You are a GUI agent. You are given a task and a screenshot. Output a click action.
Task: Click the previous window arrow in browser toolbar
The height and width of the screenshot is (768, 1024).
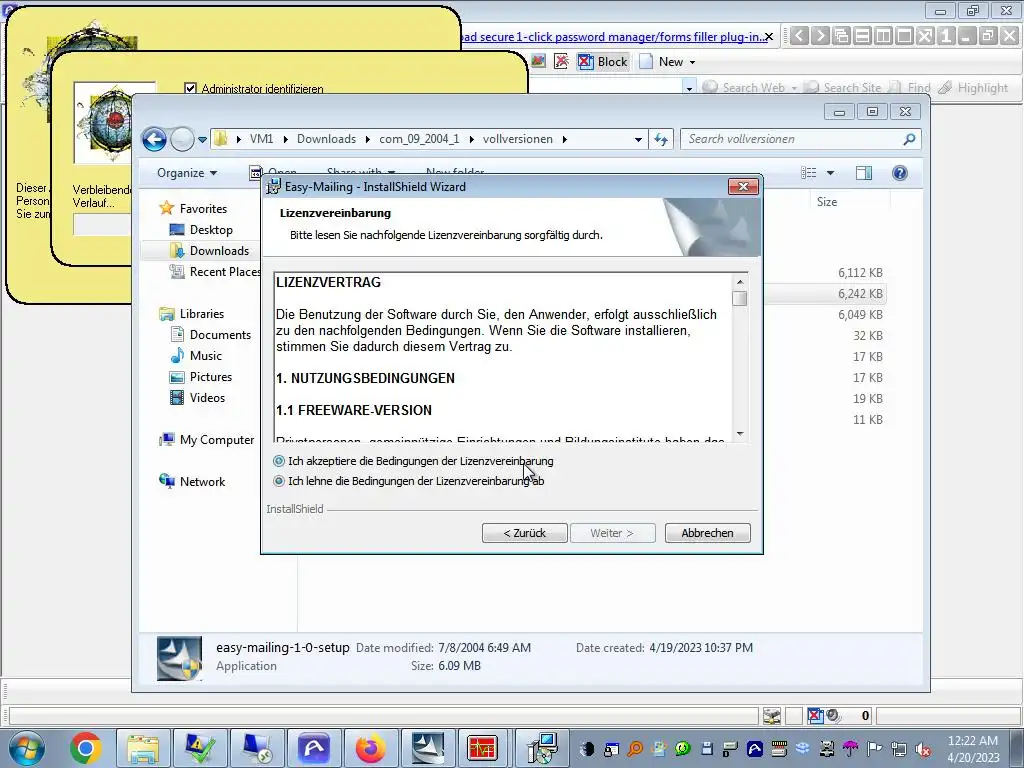[x=799, y=35]
